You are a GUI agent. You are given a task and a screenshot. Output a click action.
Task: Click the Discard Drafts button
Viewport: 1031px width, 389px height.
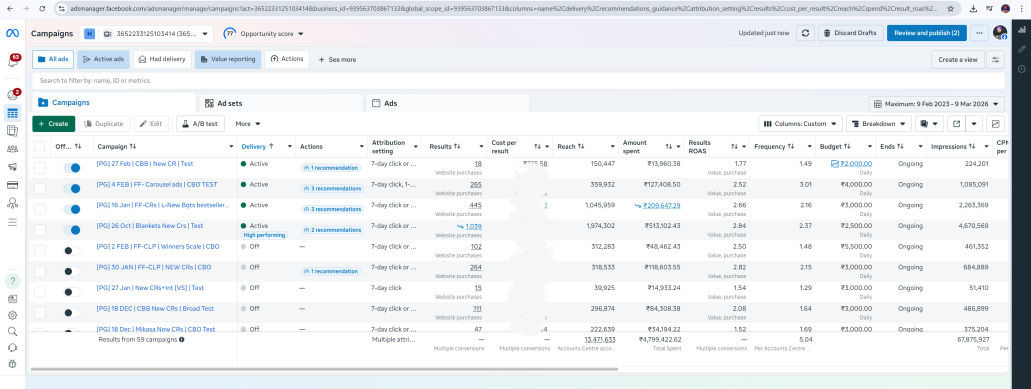point(851,33)
